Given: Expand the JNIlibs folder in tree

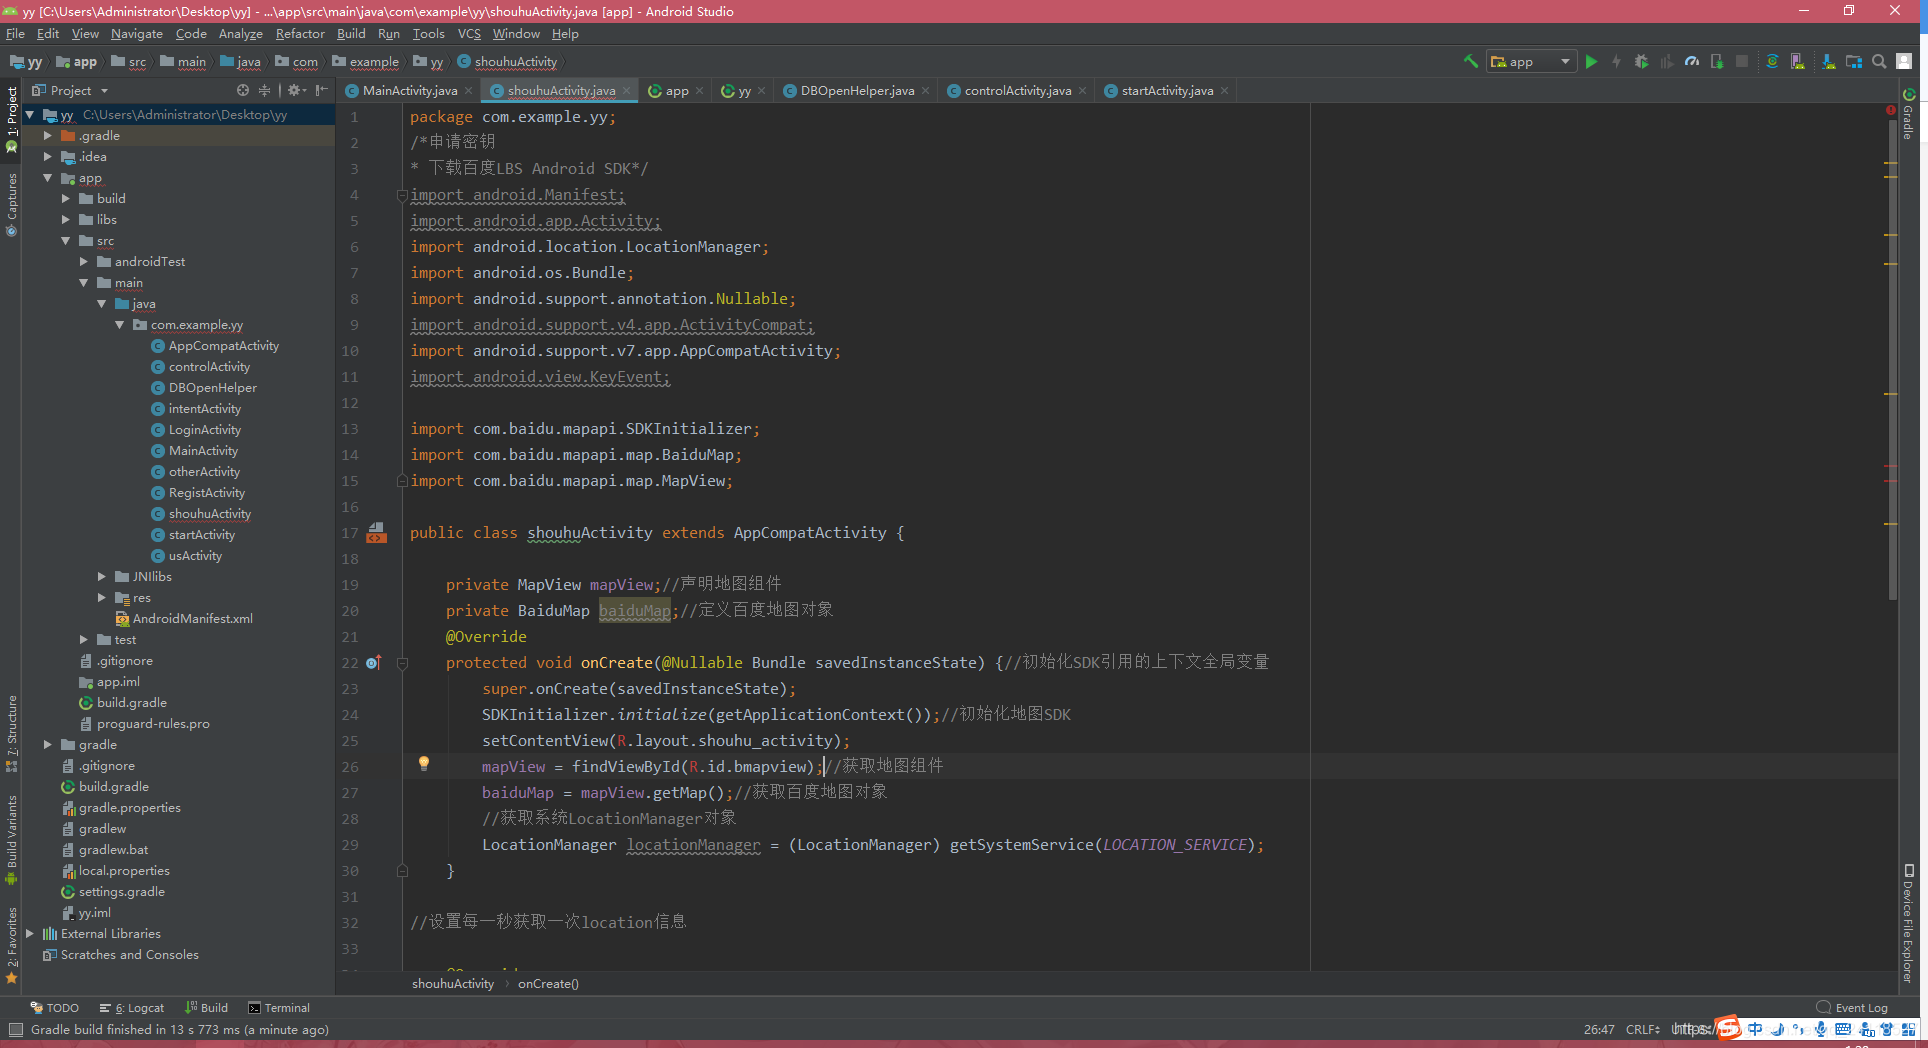Looking at the screenshot, I should tap(101, 576).
